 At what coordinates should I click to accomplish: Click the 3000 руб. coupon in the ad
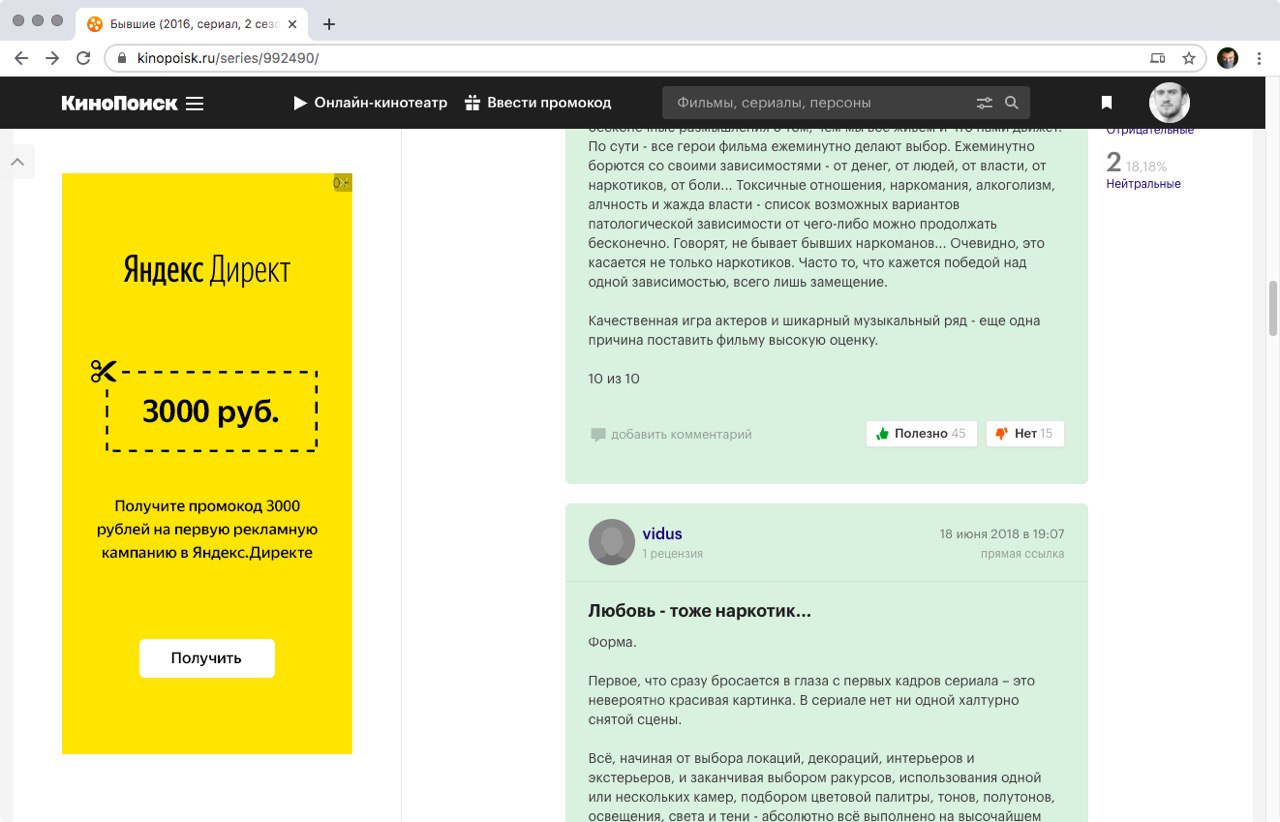[211, 411]
